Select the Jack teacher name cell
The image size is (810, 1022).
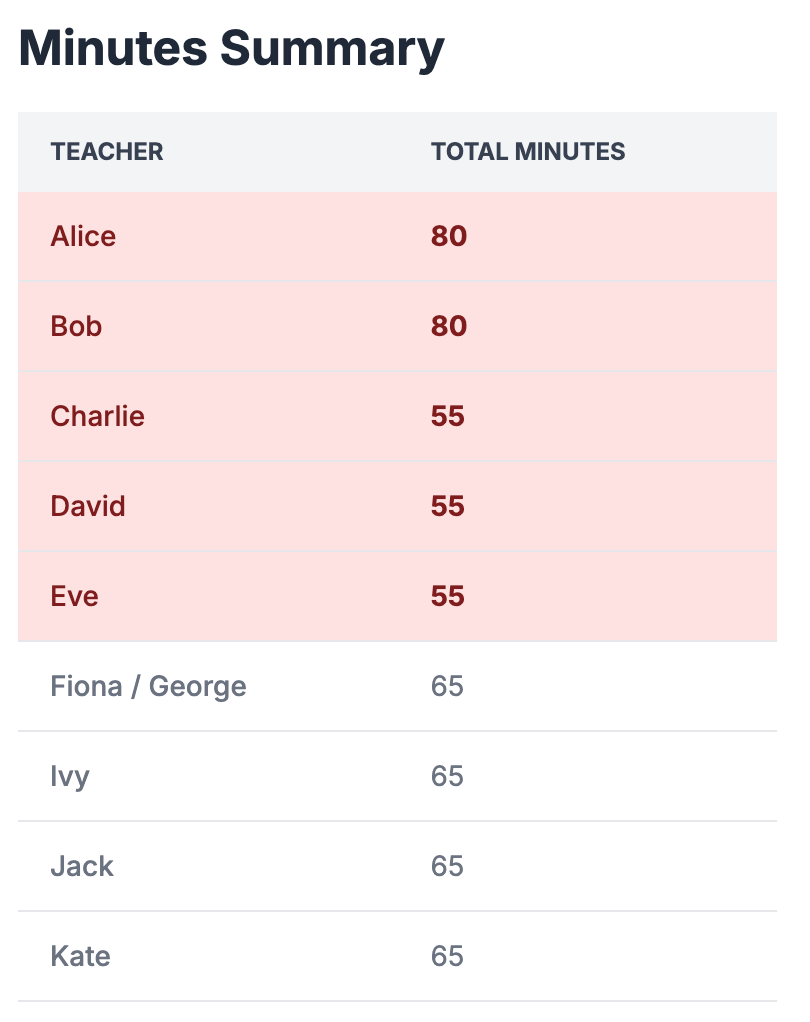pos(82,866)
